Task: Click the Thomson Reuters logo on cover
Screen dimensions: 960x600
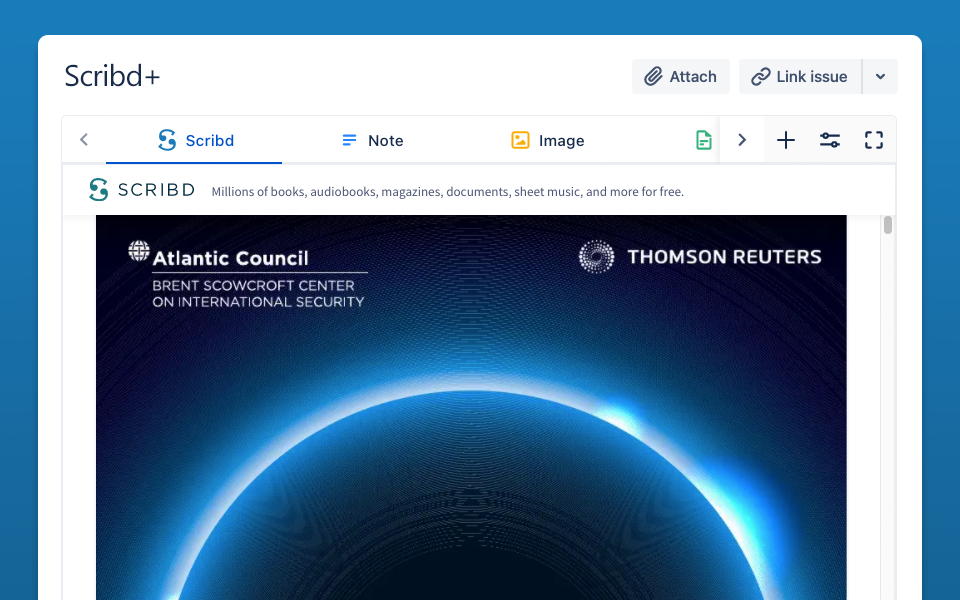Action: point(700,257)
